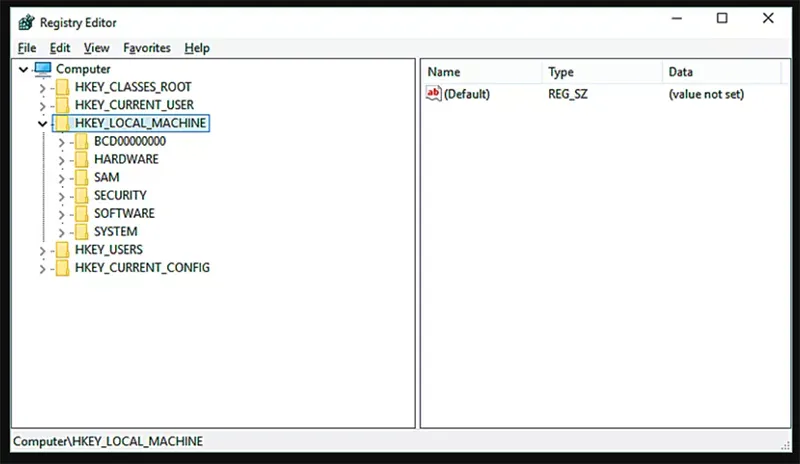Select the HKEY_CURRENT_CONFIG key label
Screen dimensions: 800x464
[x=142, y=268]
